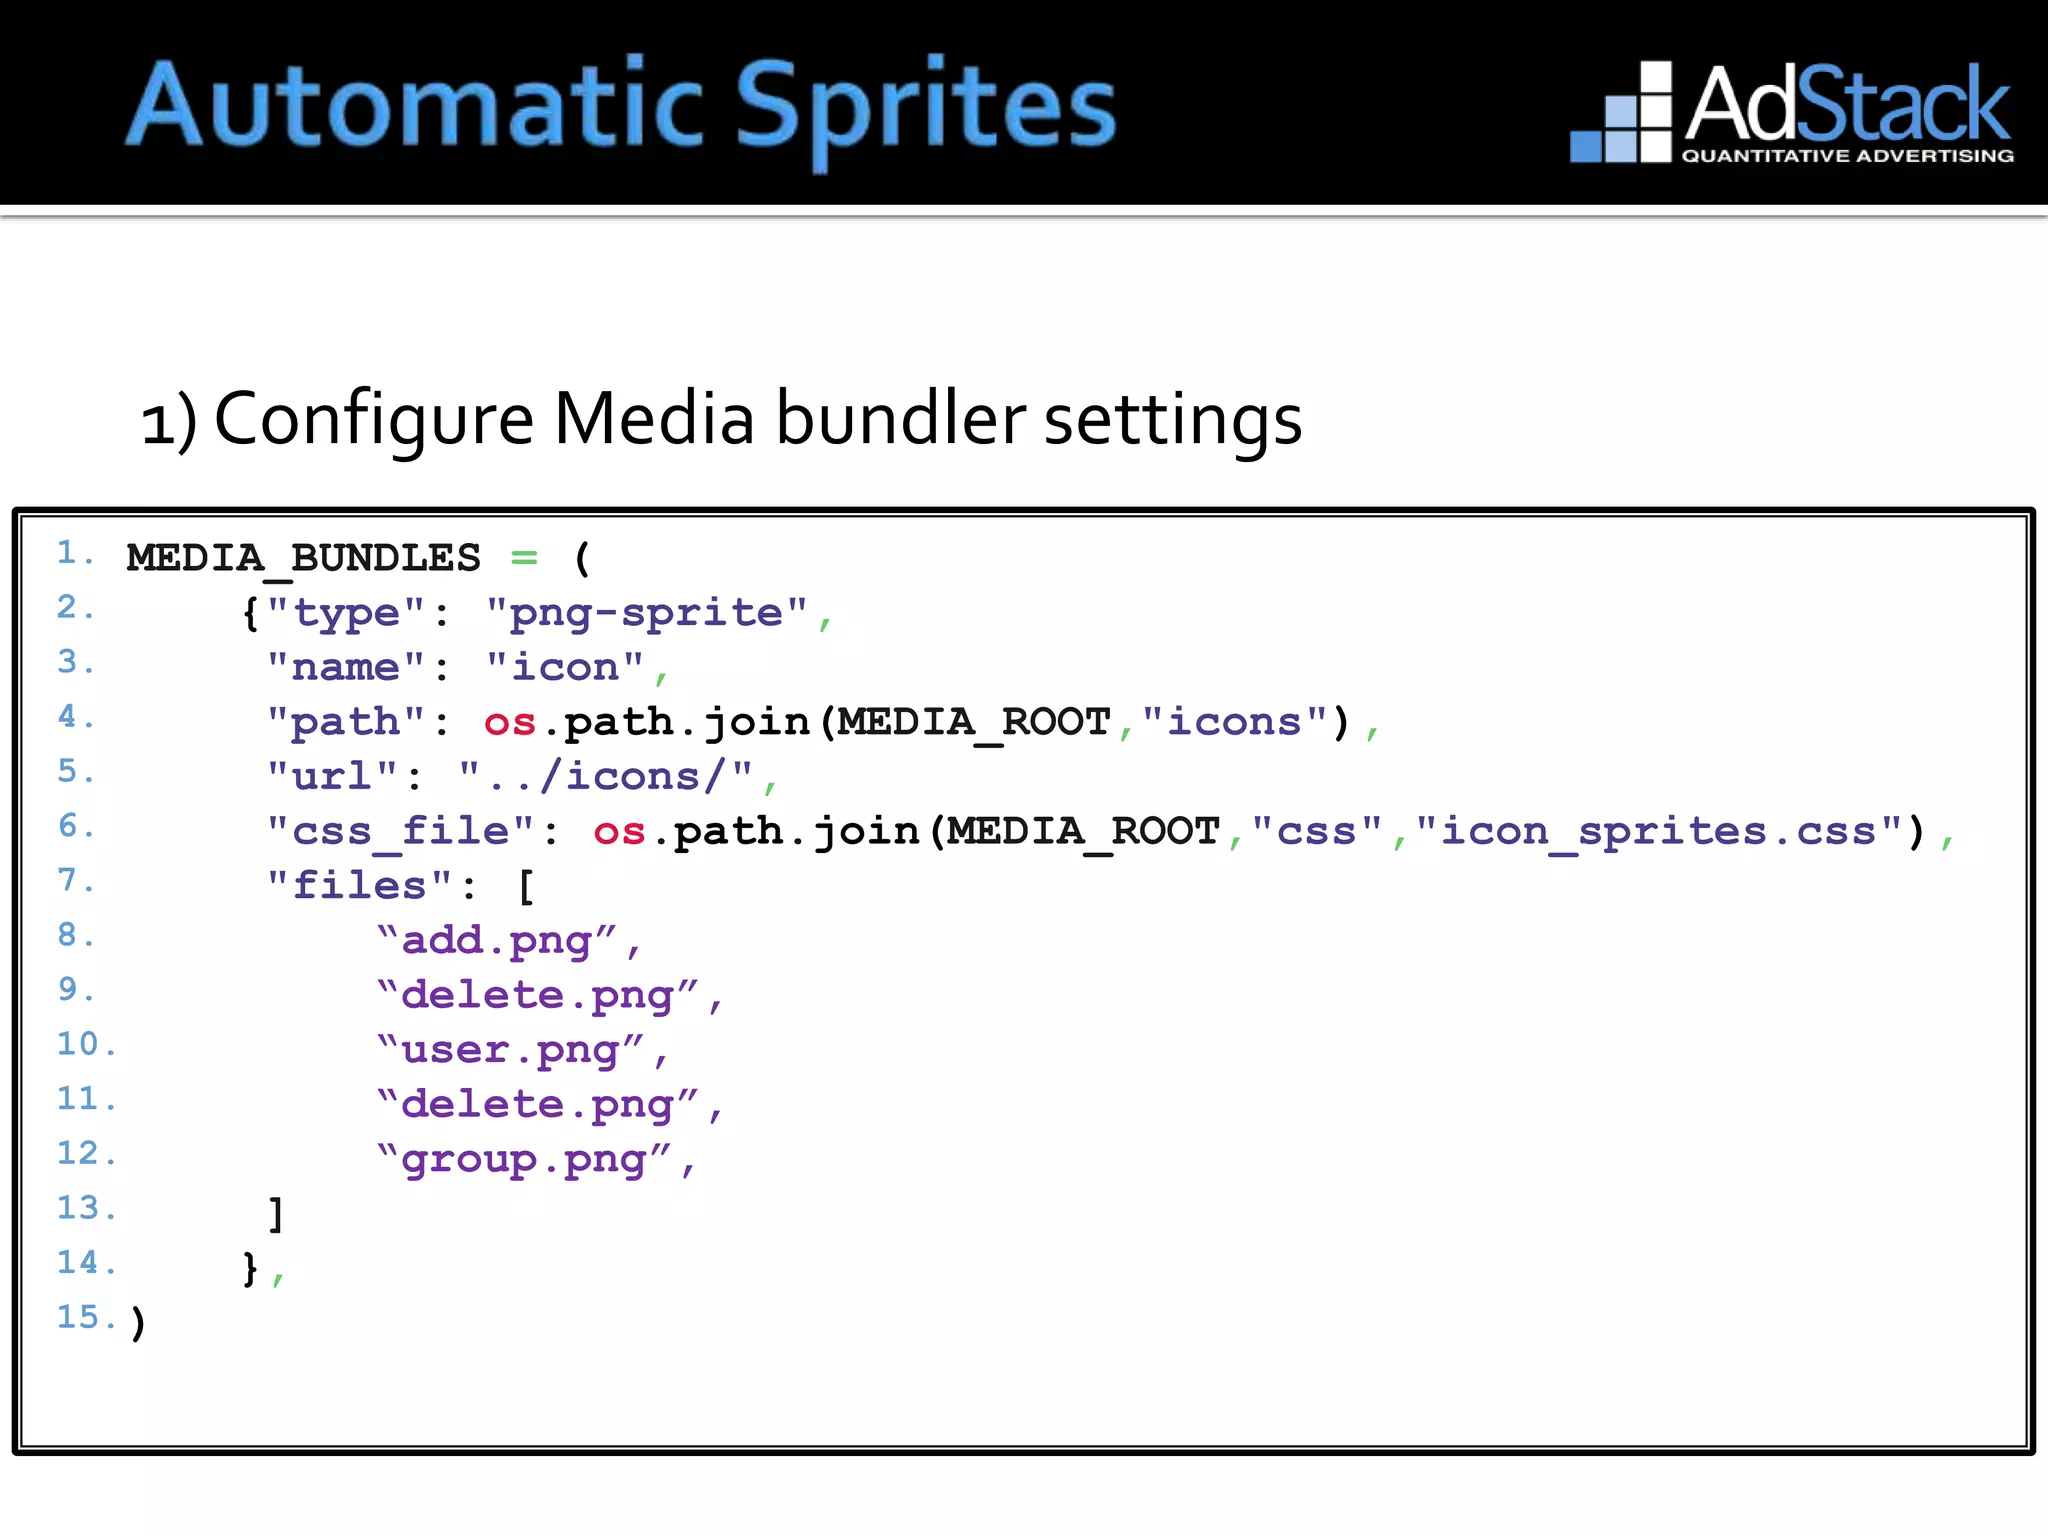
Task: Click line number 13
Action: click(87, 1208)
